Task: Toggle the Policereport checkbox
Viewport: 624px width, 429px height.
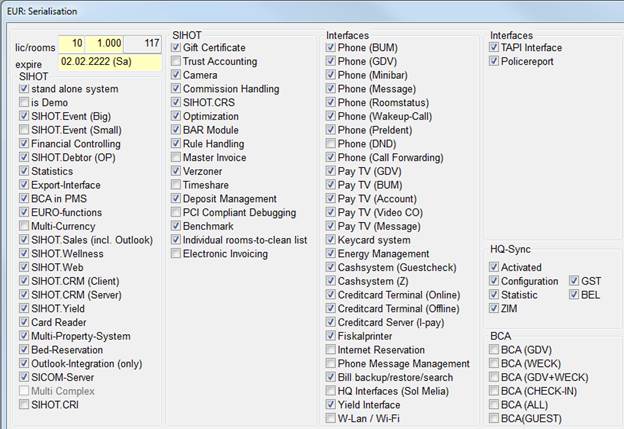Action: pos(495,62)
